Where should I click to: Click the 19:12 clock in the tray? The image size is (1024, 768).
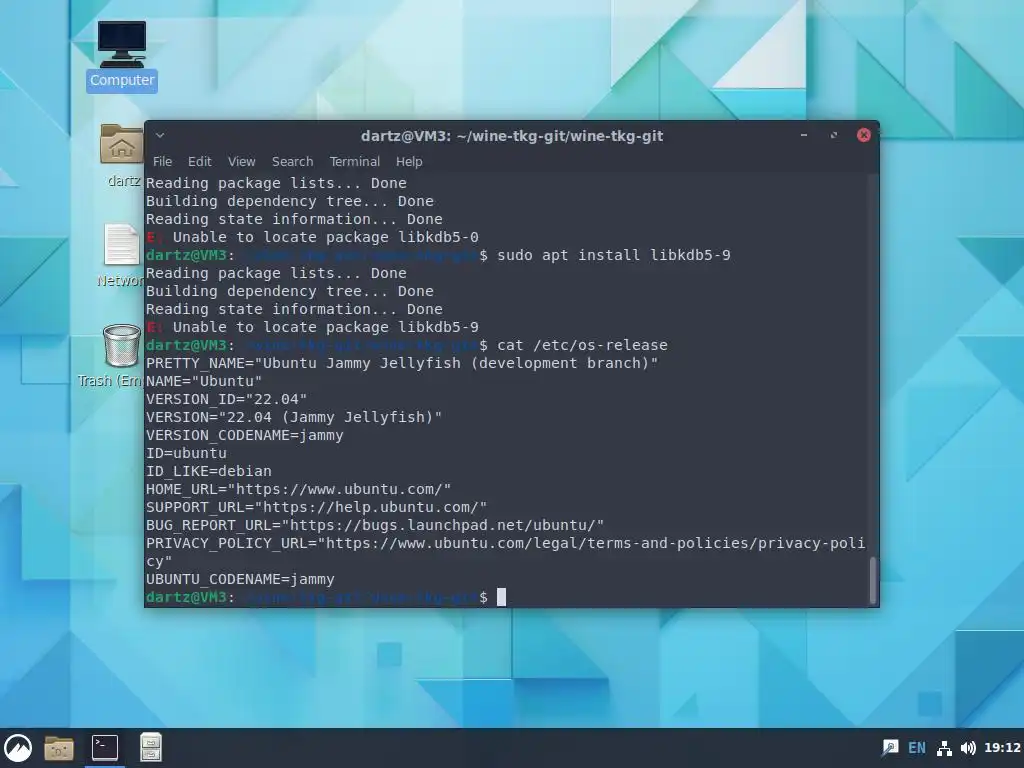[x=1002, y=748]
